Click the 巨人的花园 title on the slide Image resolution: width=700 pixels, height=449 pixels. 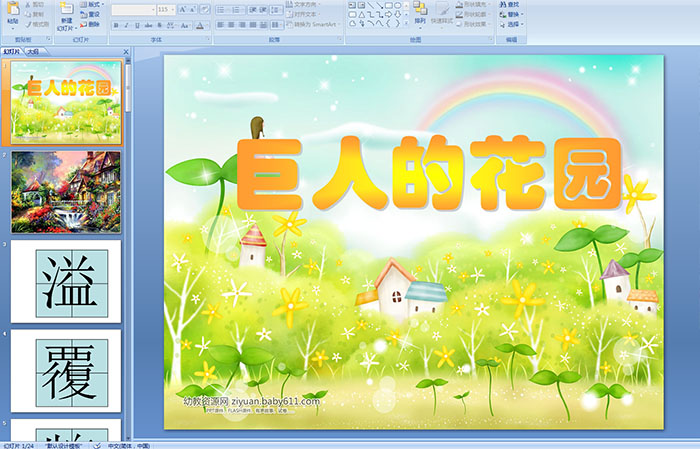(429, 173)
